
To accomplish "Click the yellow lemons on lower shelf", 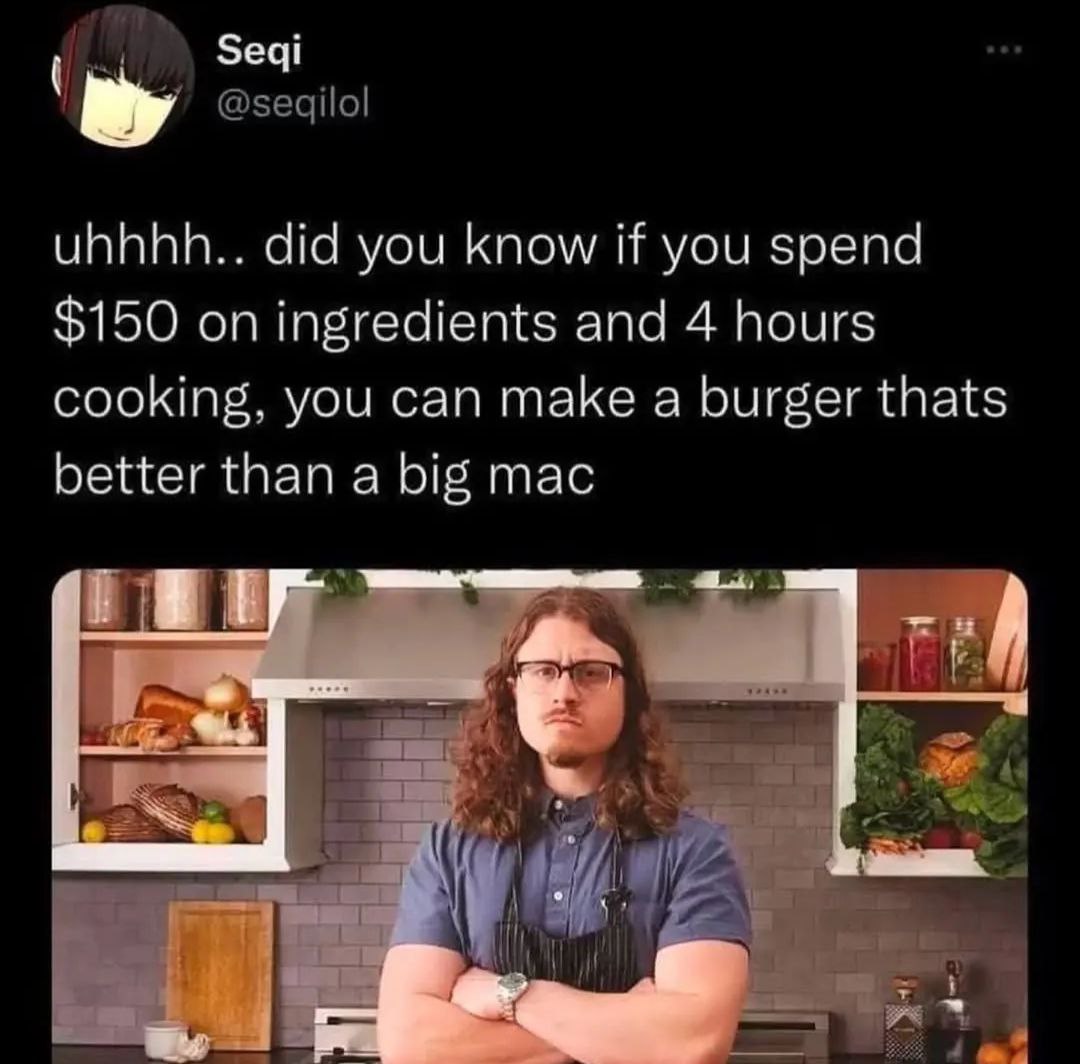I will (213, 831).
